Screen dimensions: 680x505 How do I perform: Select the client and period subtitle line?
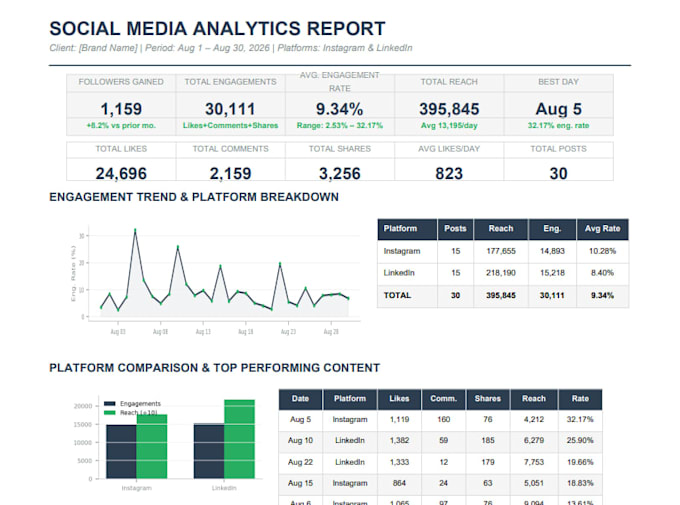click(231, 48)
